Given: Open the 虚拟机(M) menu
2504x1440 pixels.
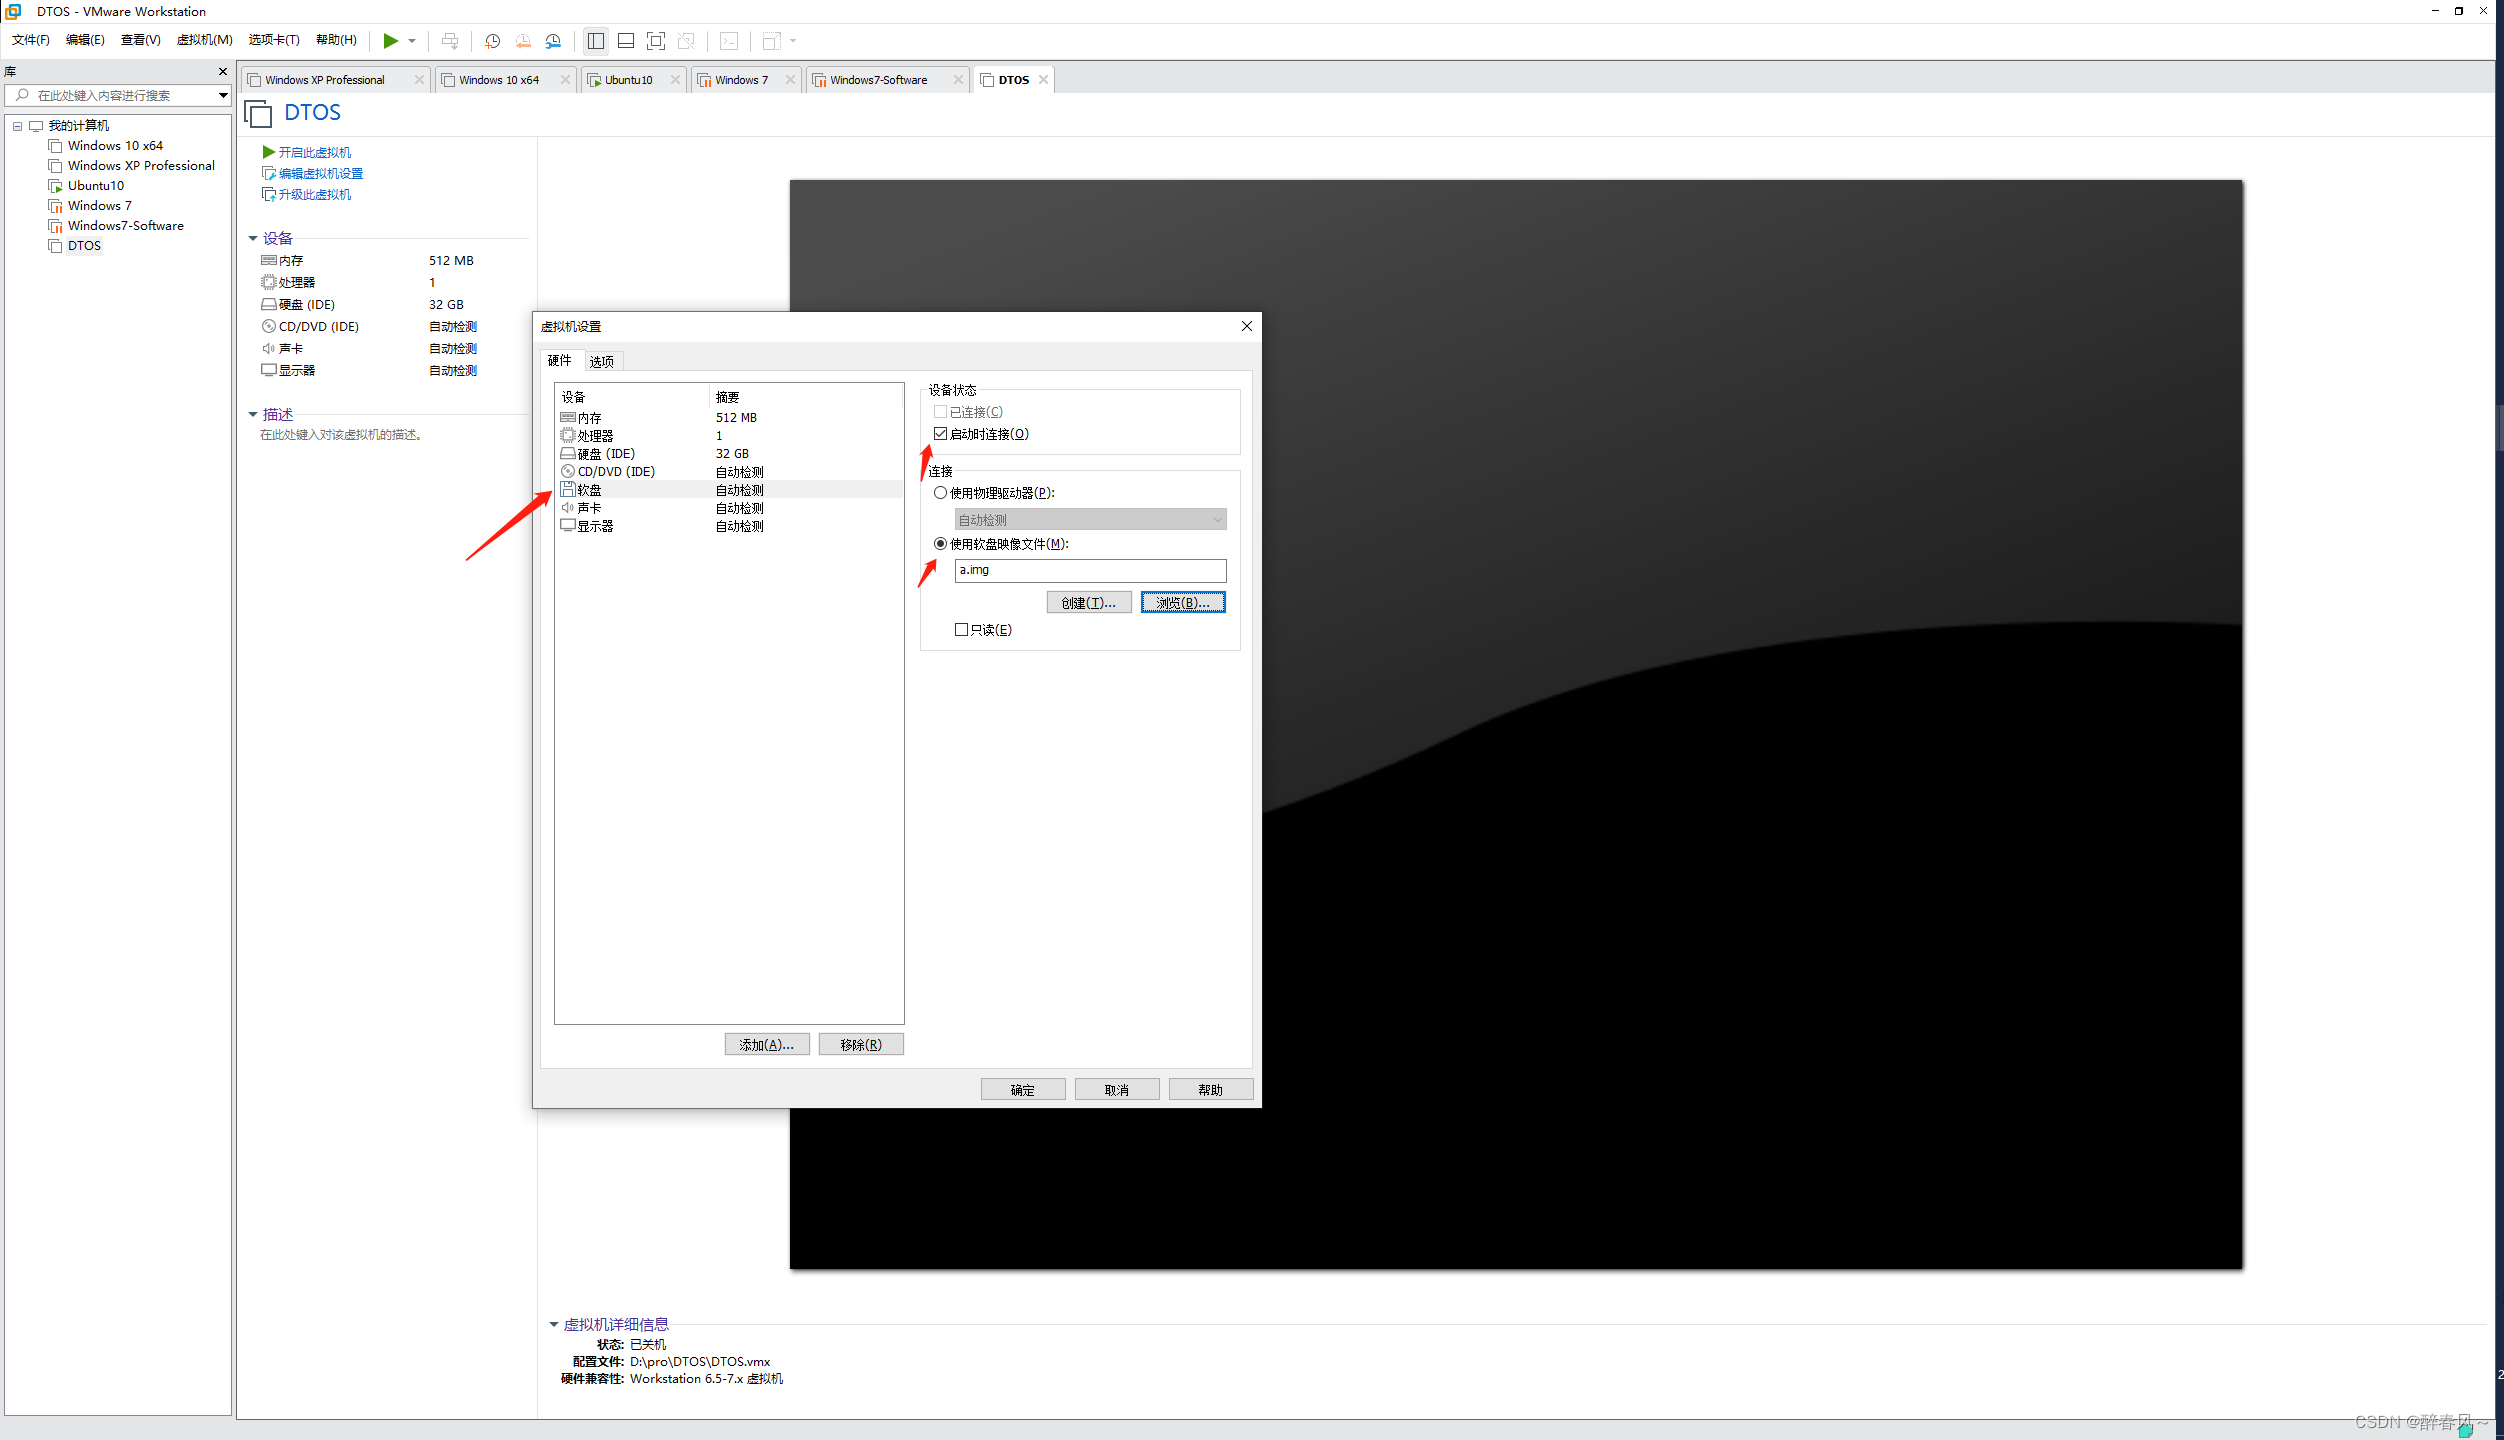Looking at the screenshot, I should point(204,40).
